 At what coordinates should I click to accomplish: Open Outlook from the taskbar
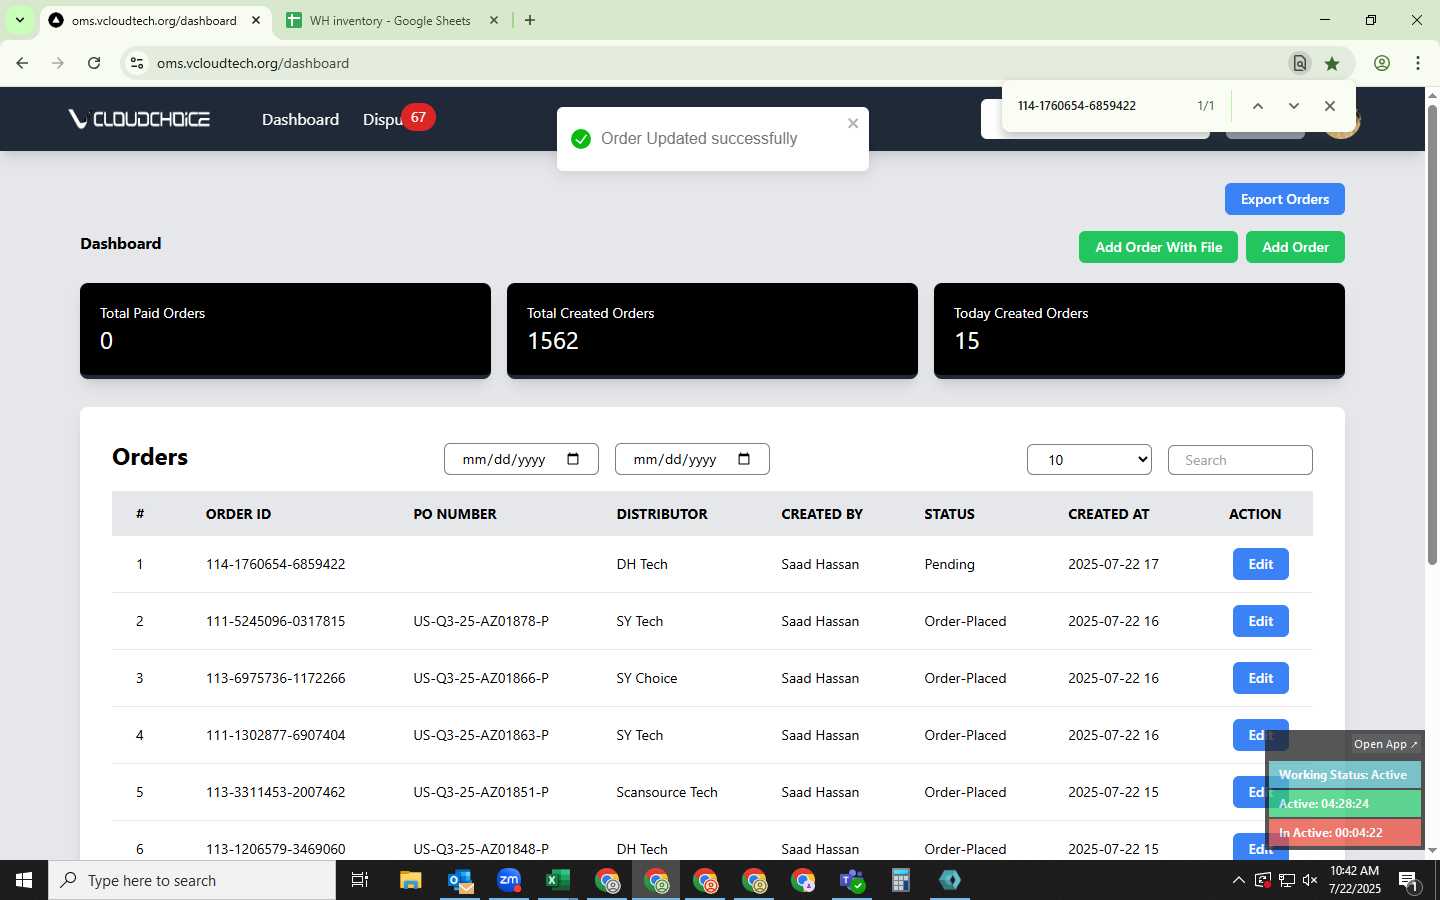(x=460, y=880)
